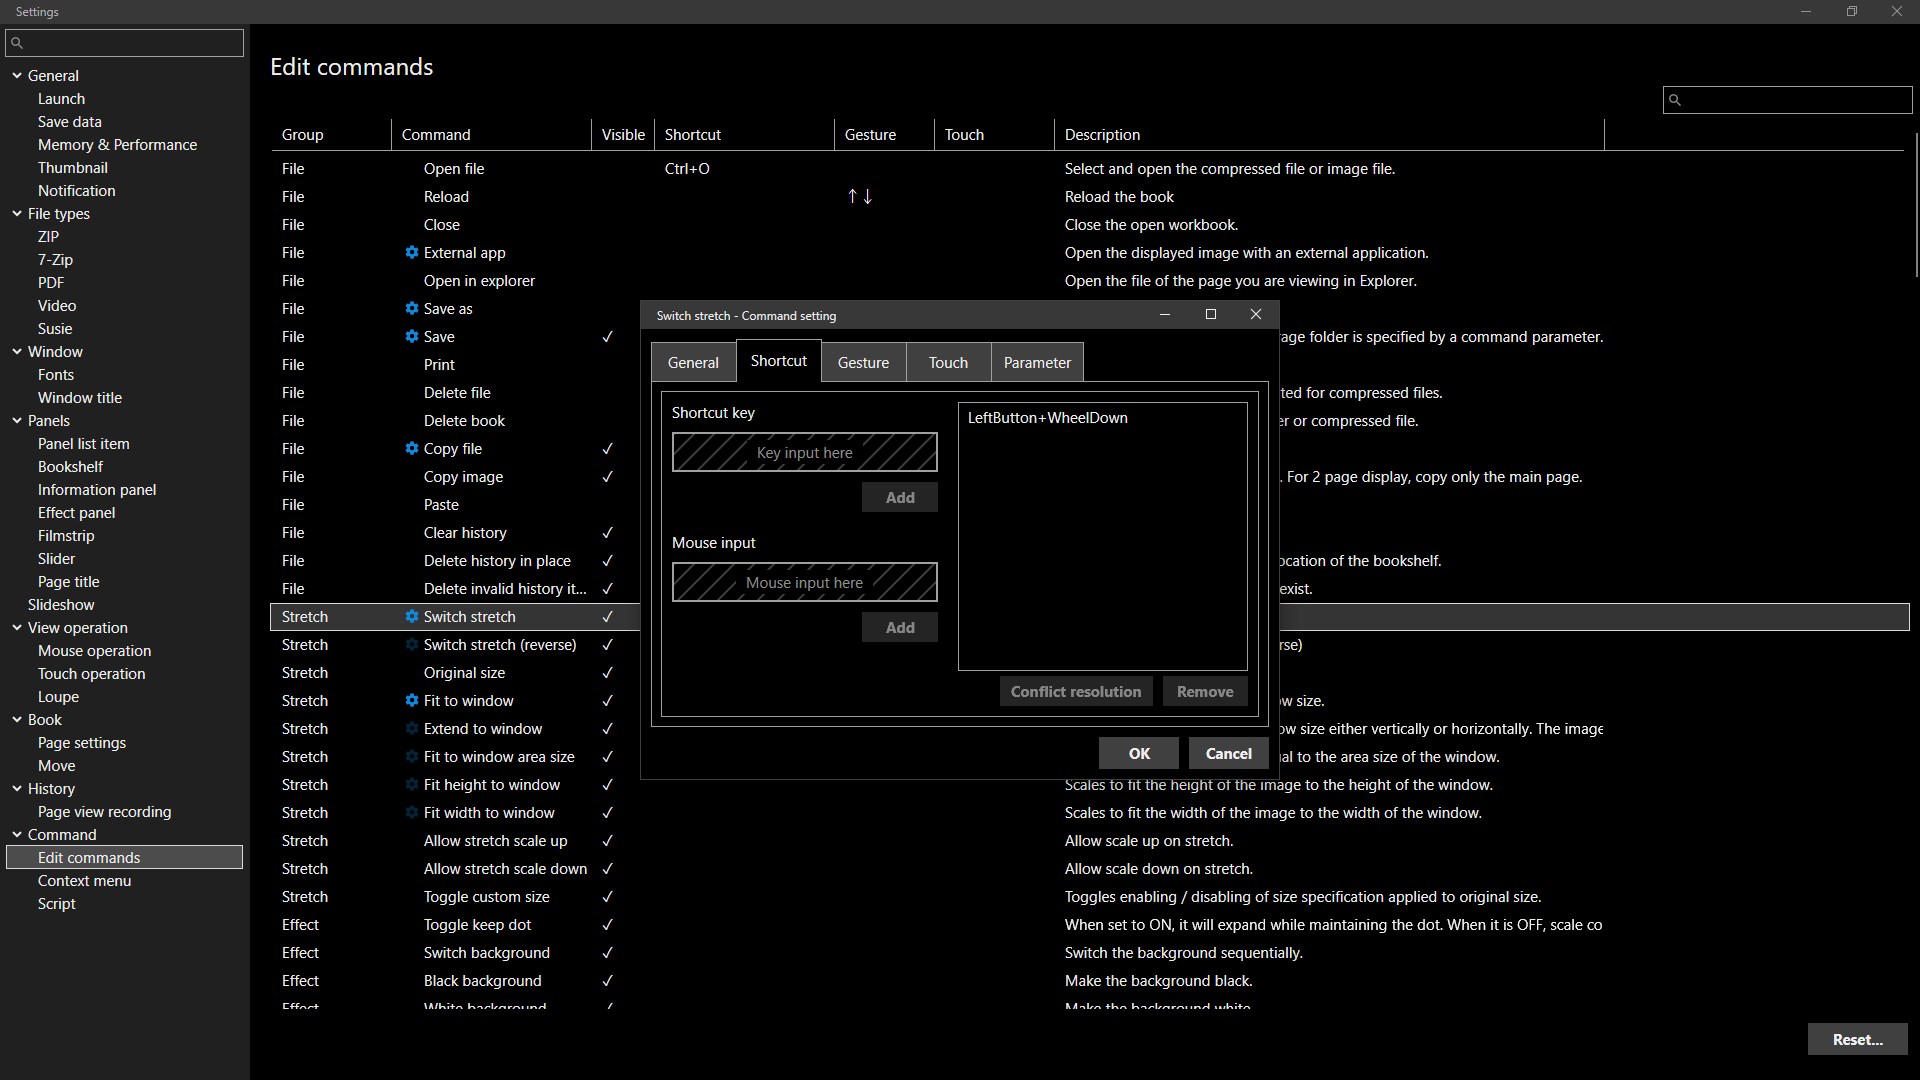Click gear icon beside Fit to window

pos(411,701)
